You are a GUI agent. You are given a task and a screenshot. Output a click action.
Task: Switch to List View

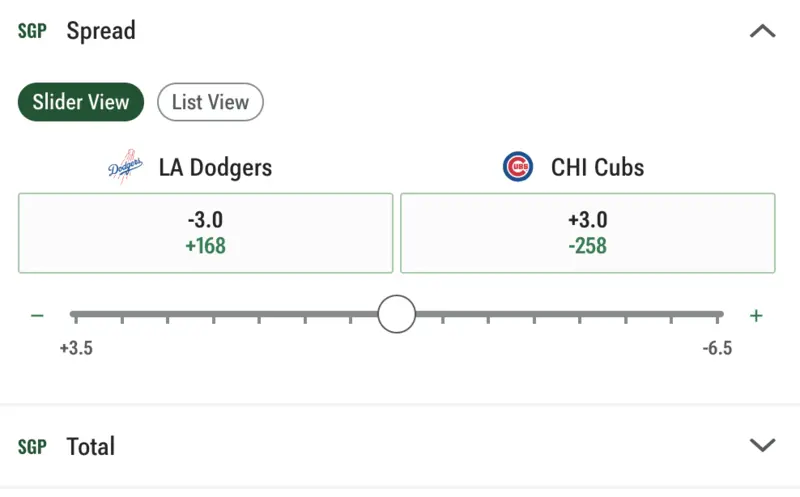210,102
